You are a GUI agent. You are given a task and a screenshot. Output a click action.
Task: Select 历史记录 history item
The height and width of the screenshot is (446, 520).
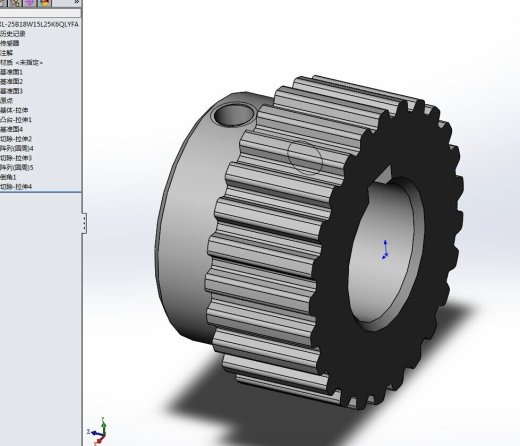pyautogui.click(x=13, y=34)
